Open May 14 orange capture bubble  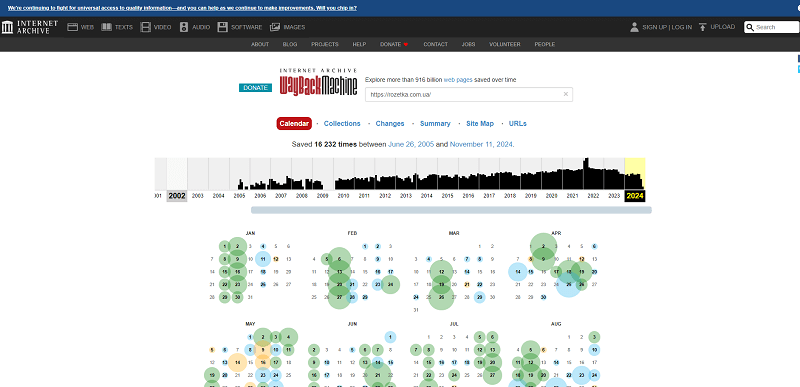[237, 362]
